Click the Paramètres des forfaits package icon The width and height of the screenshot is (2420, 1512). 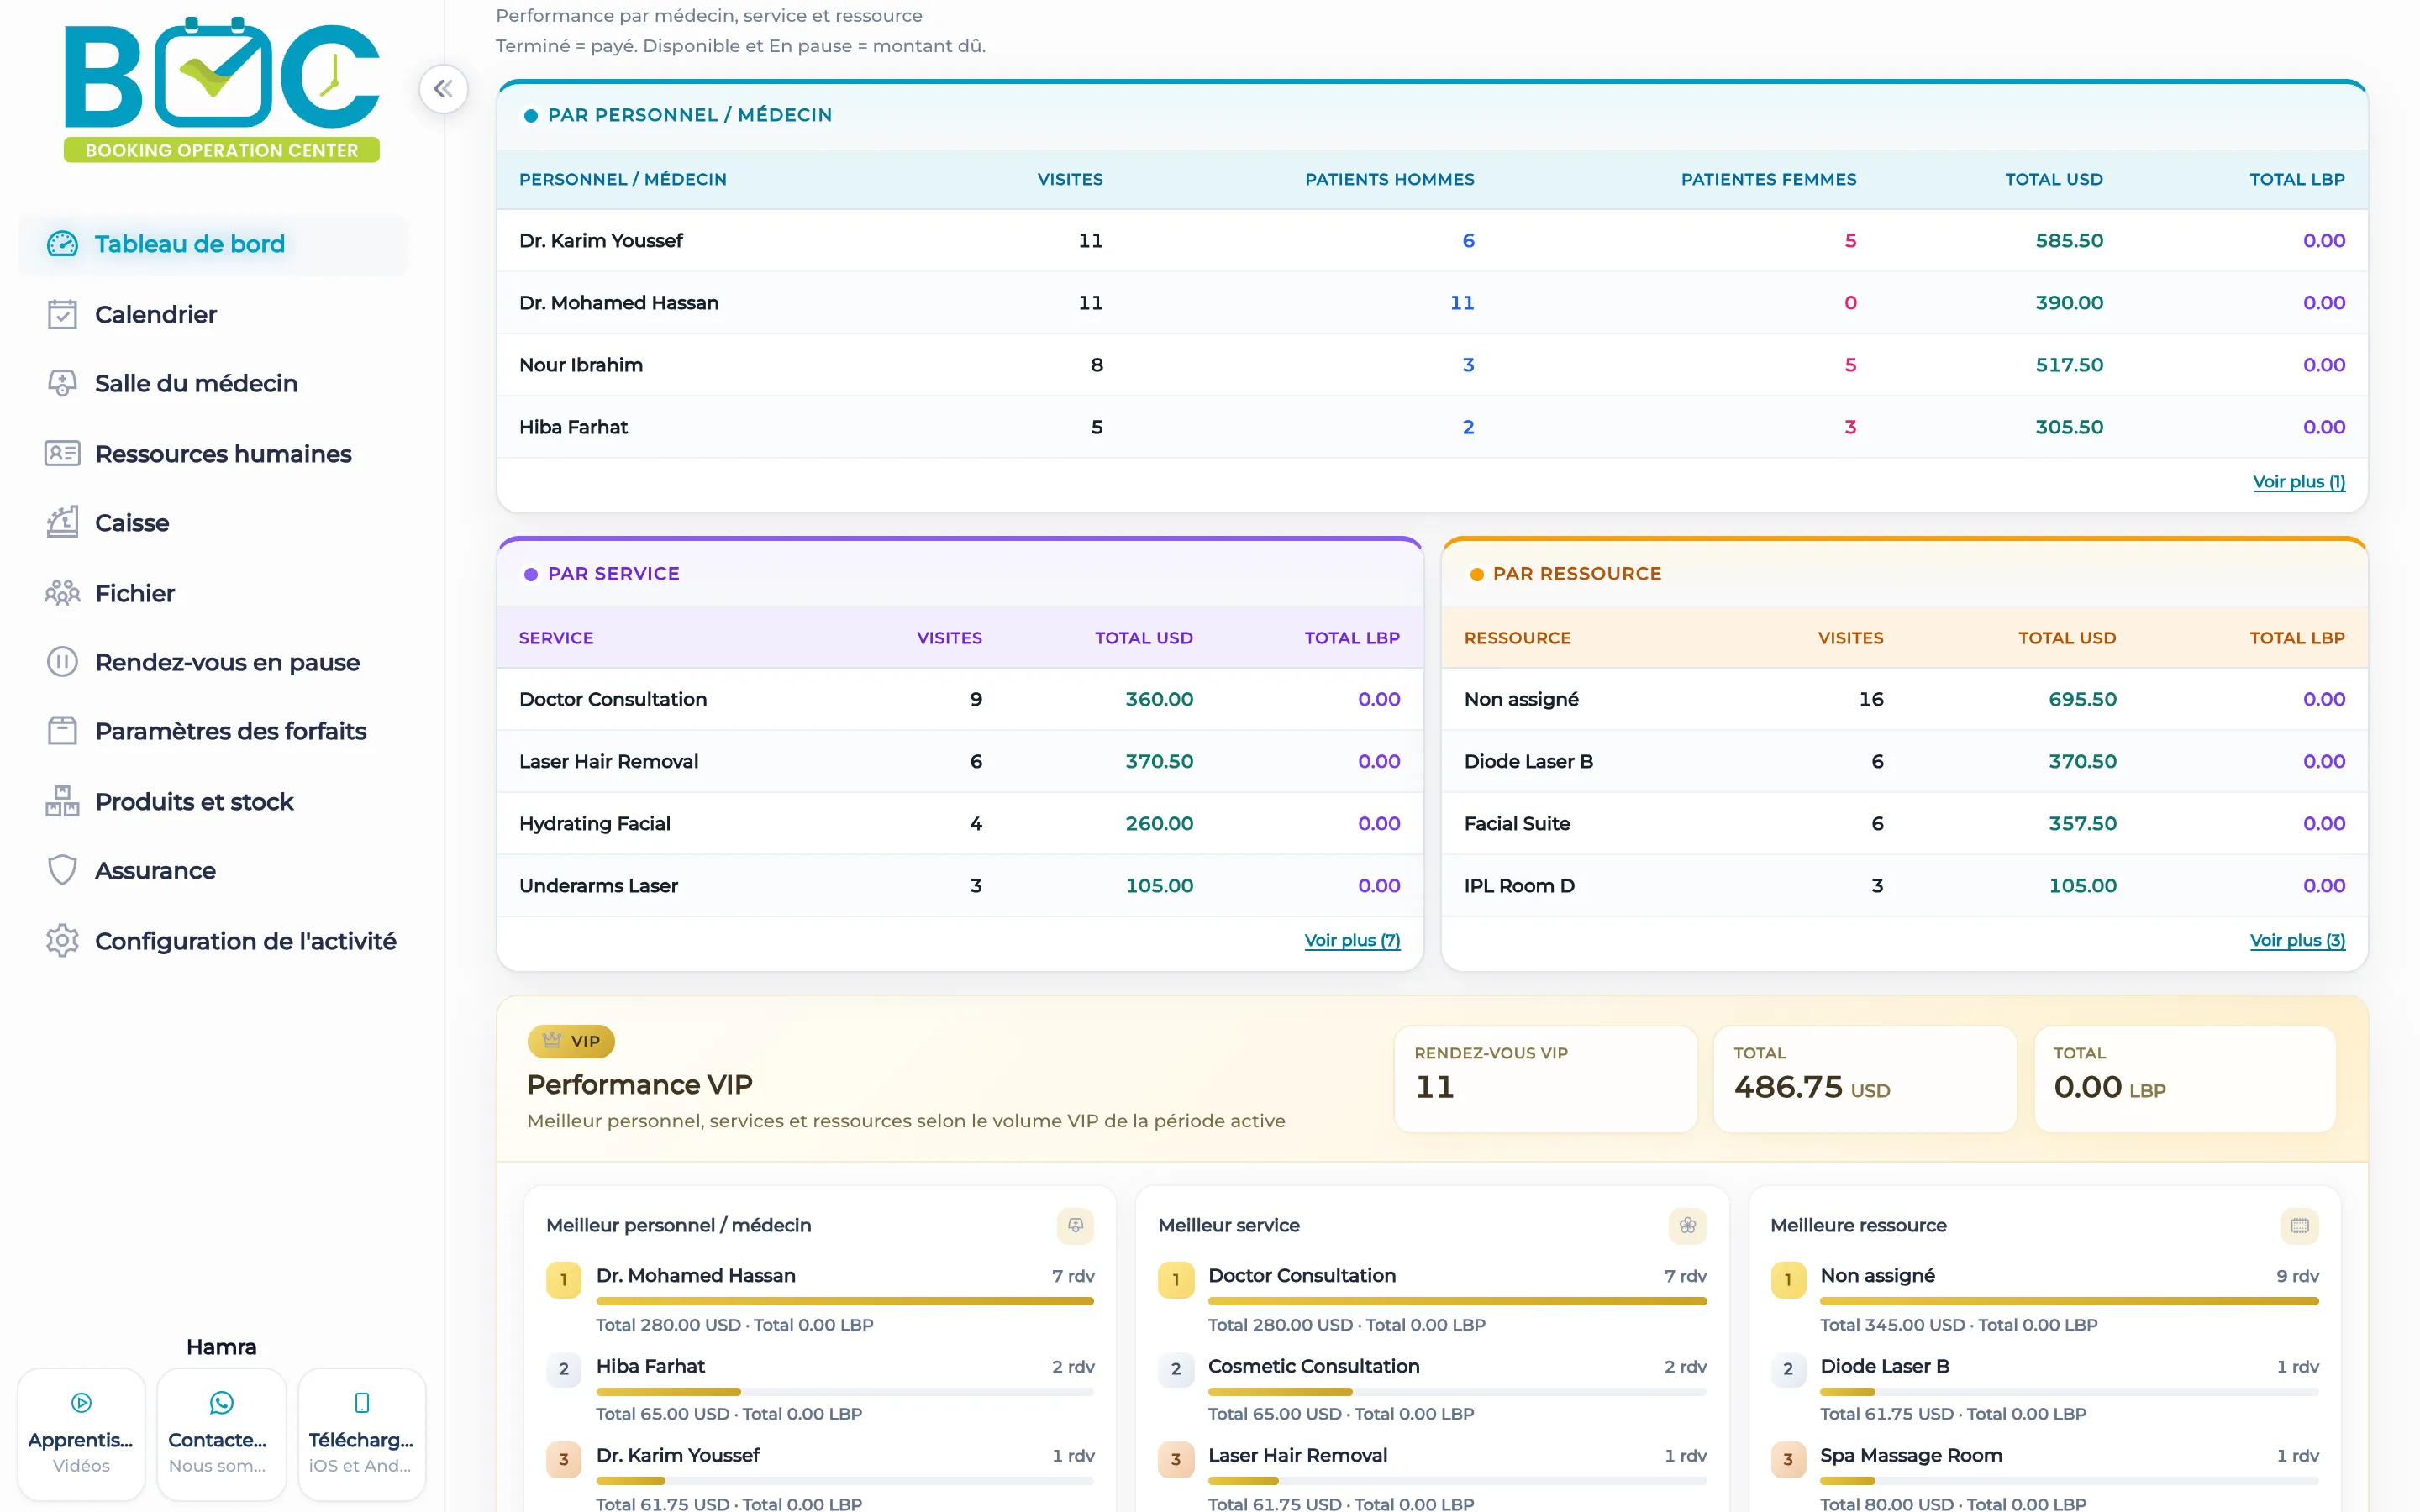coord(62,731)
